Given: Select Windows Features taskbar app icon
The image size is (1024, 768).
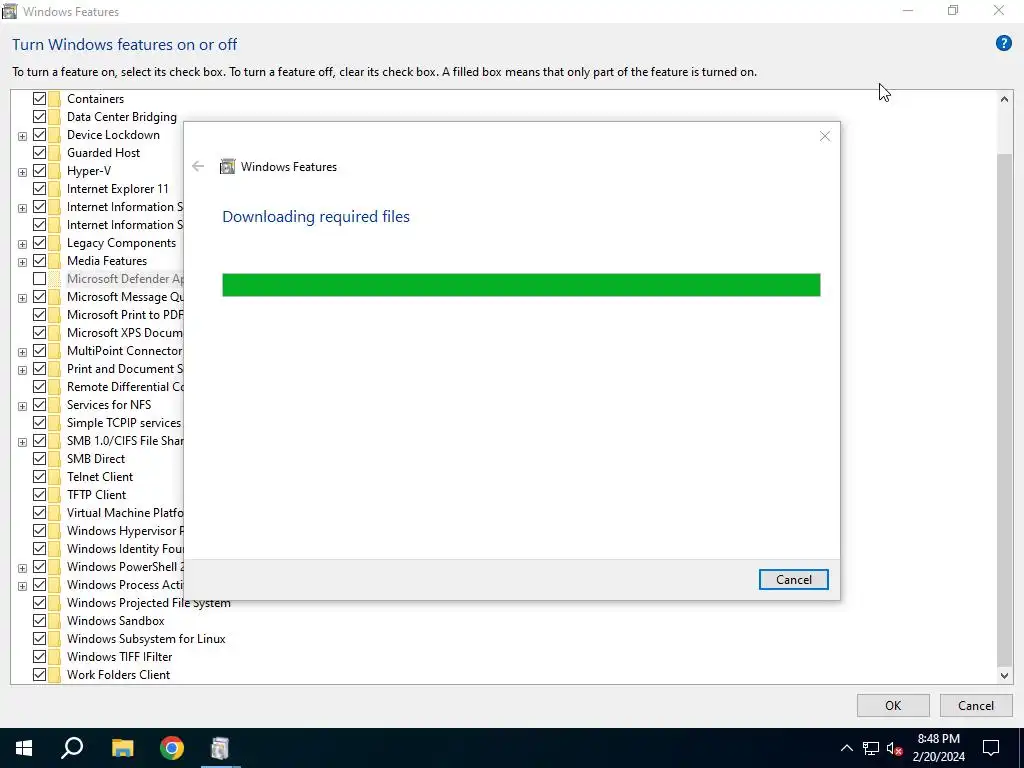Looking at the screenshot, I should 221,748.
